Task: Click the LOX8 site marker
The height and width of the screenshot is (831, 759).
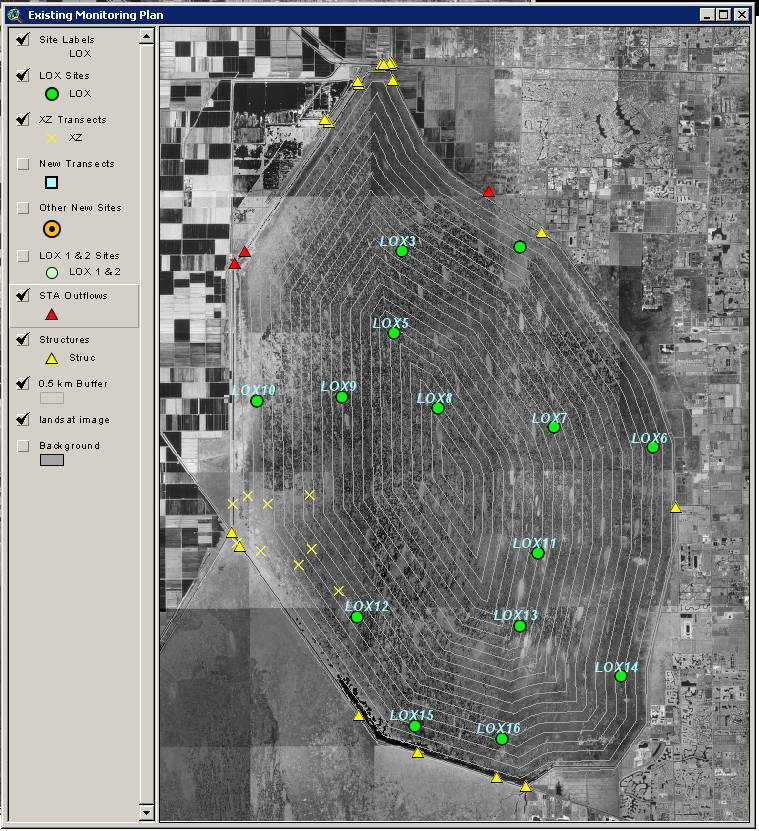Action: click(x=438, y=408)
